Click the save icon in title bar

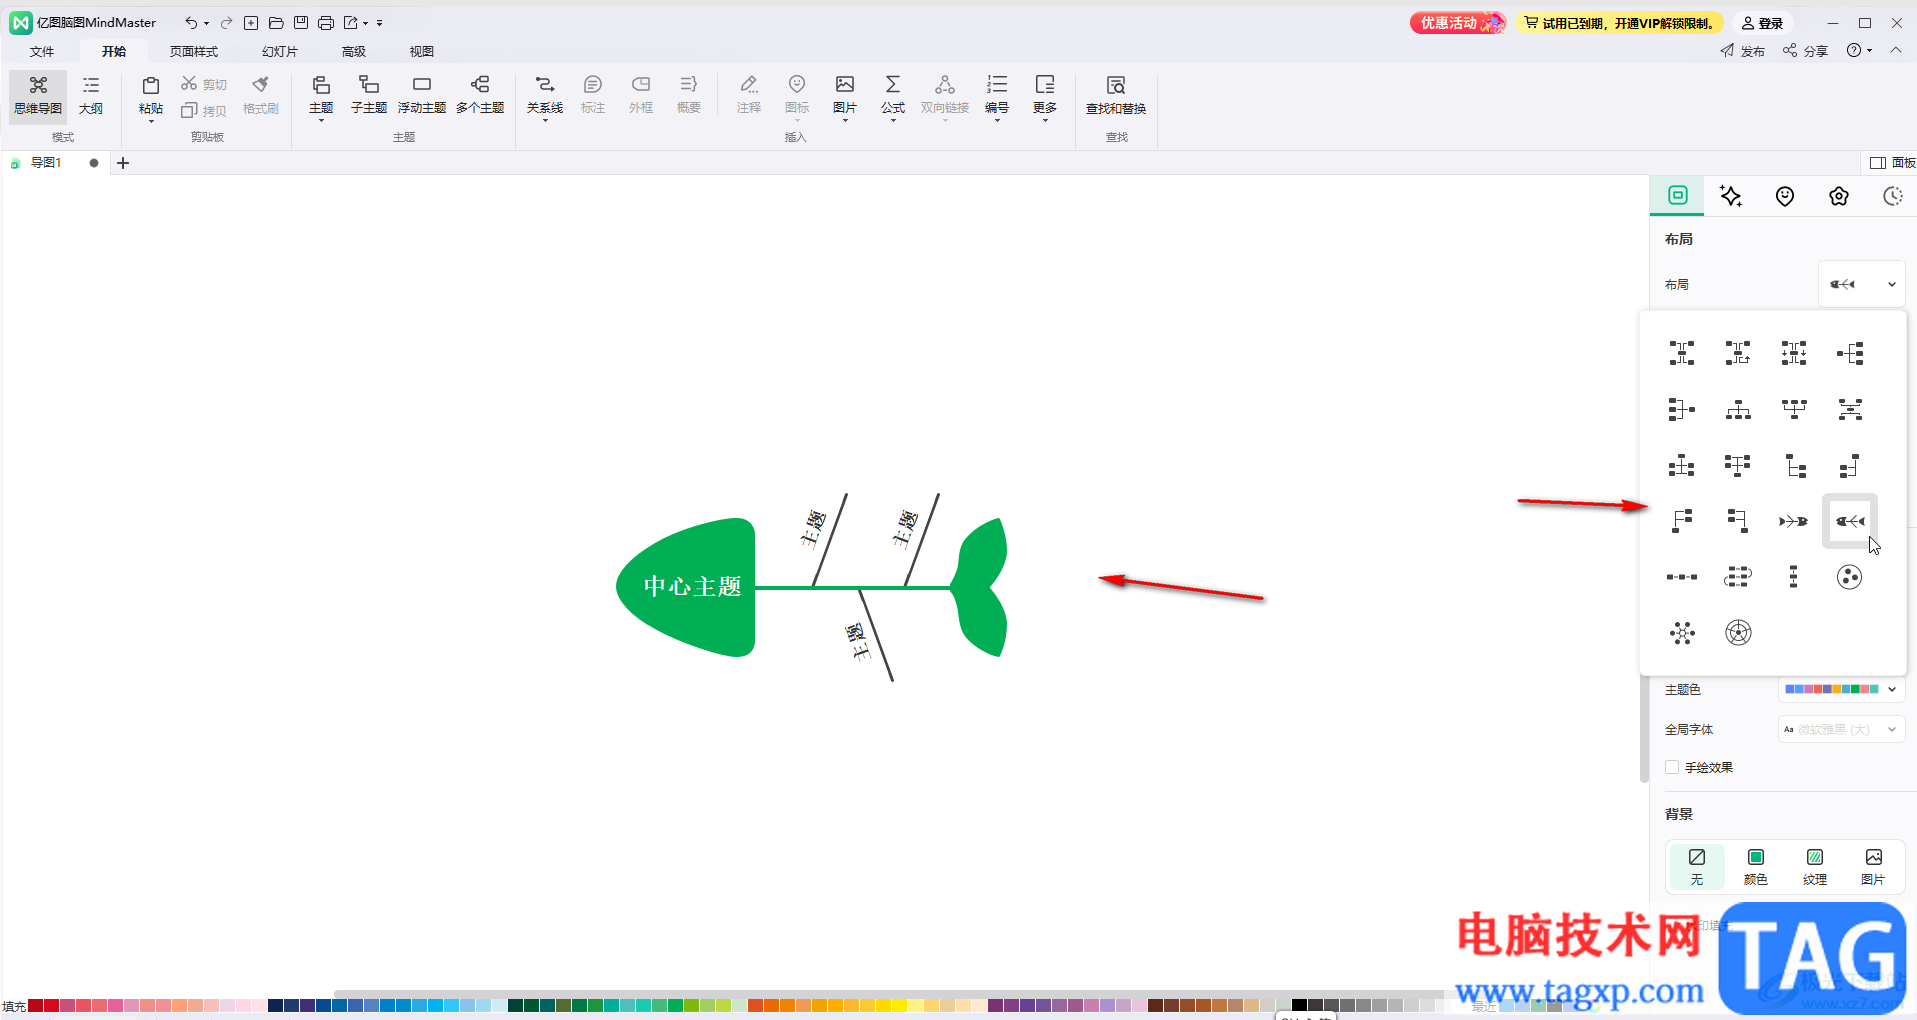pyautogui.click(x=301, y=22)
